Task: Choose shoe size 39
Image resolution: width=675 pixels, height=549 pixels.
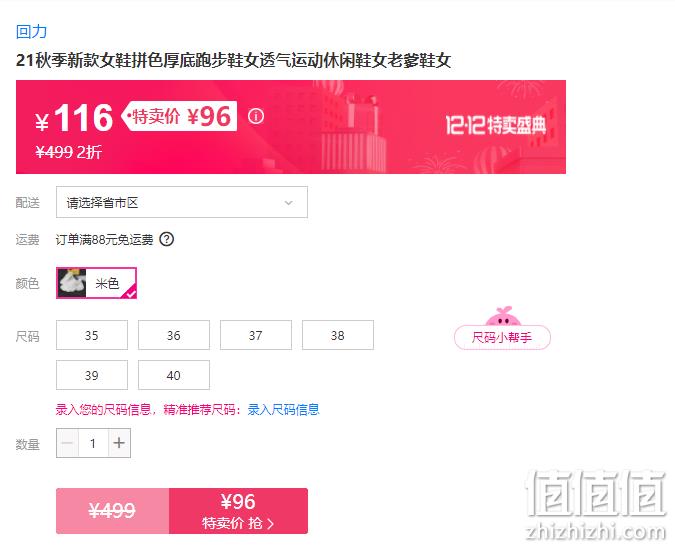Action: 92,375
